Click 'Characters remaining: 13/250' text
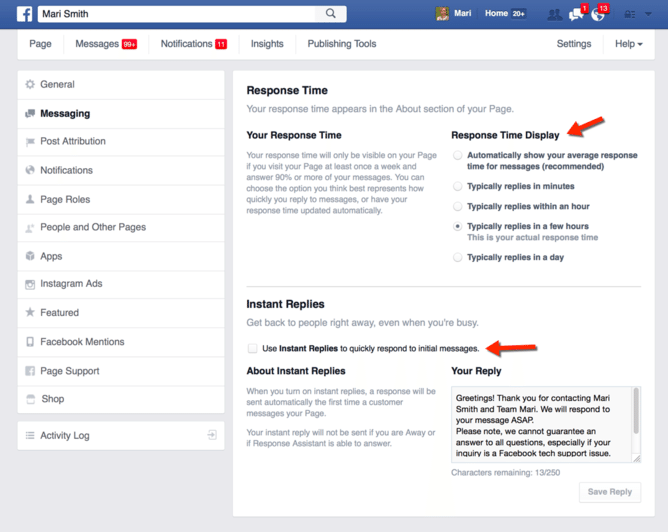This screenshot has width=668, height=532. pos(506,472)
